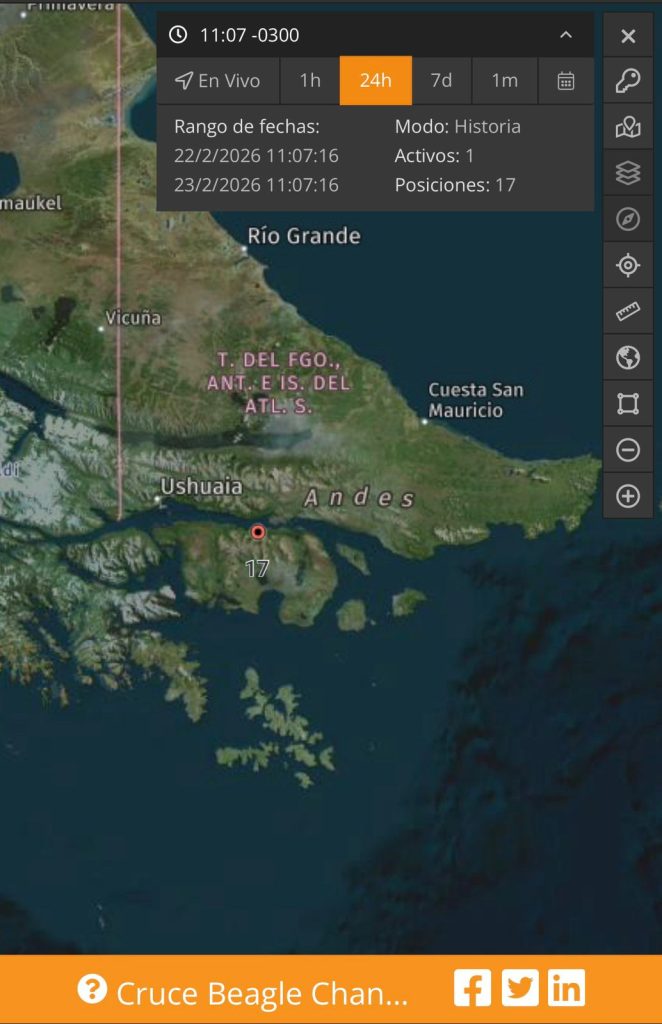Zoom out with the minus icon
Screen dimensions: 662x1024
pyautogui.click(x=627, y=450)
